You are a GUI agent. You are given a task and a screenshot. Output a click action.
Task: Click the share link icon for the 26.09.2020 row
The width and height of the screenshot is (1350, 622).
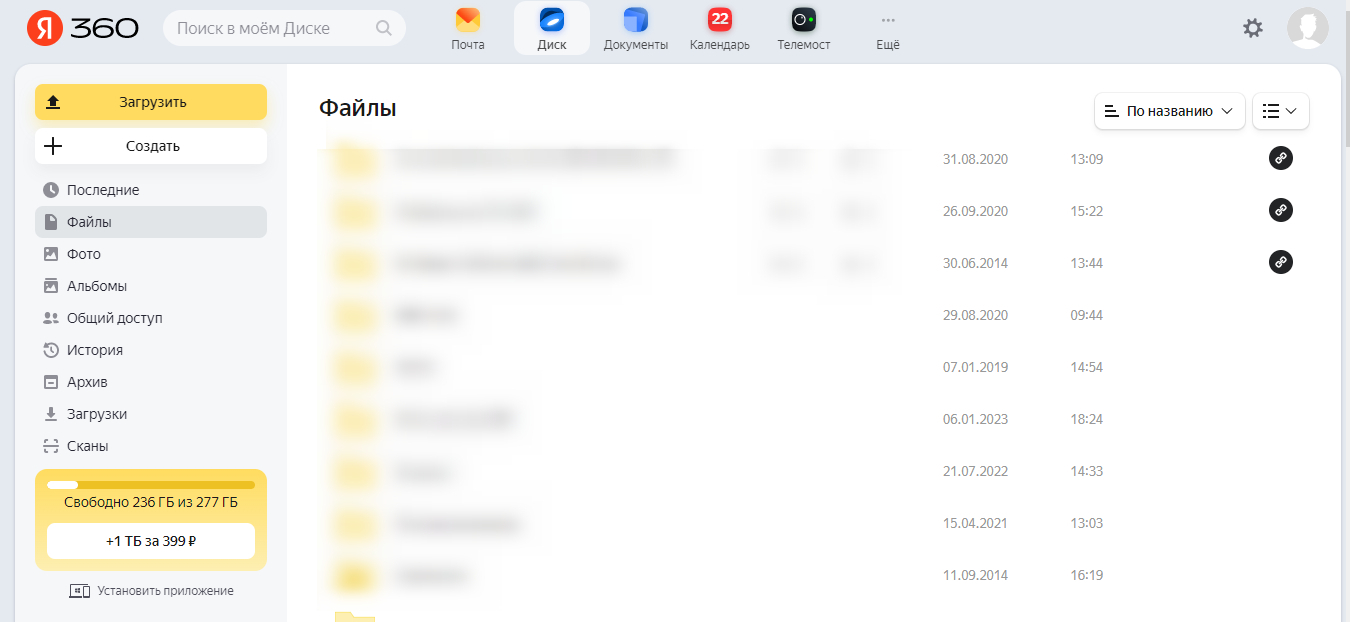(1281, 210)
